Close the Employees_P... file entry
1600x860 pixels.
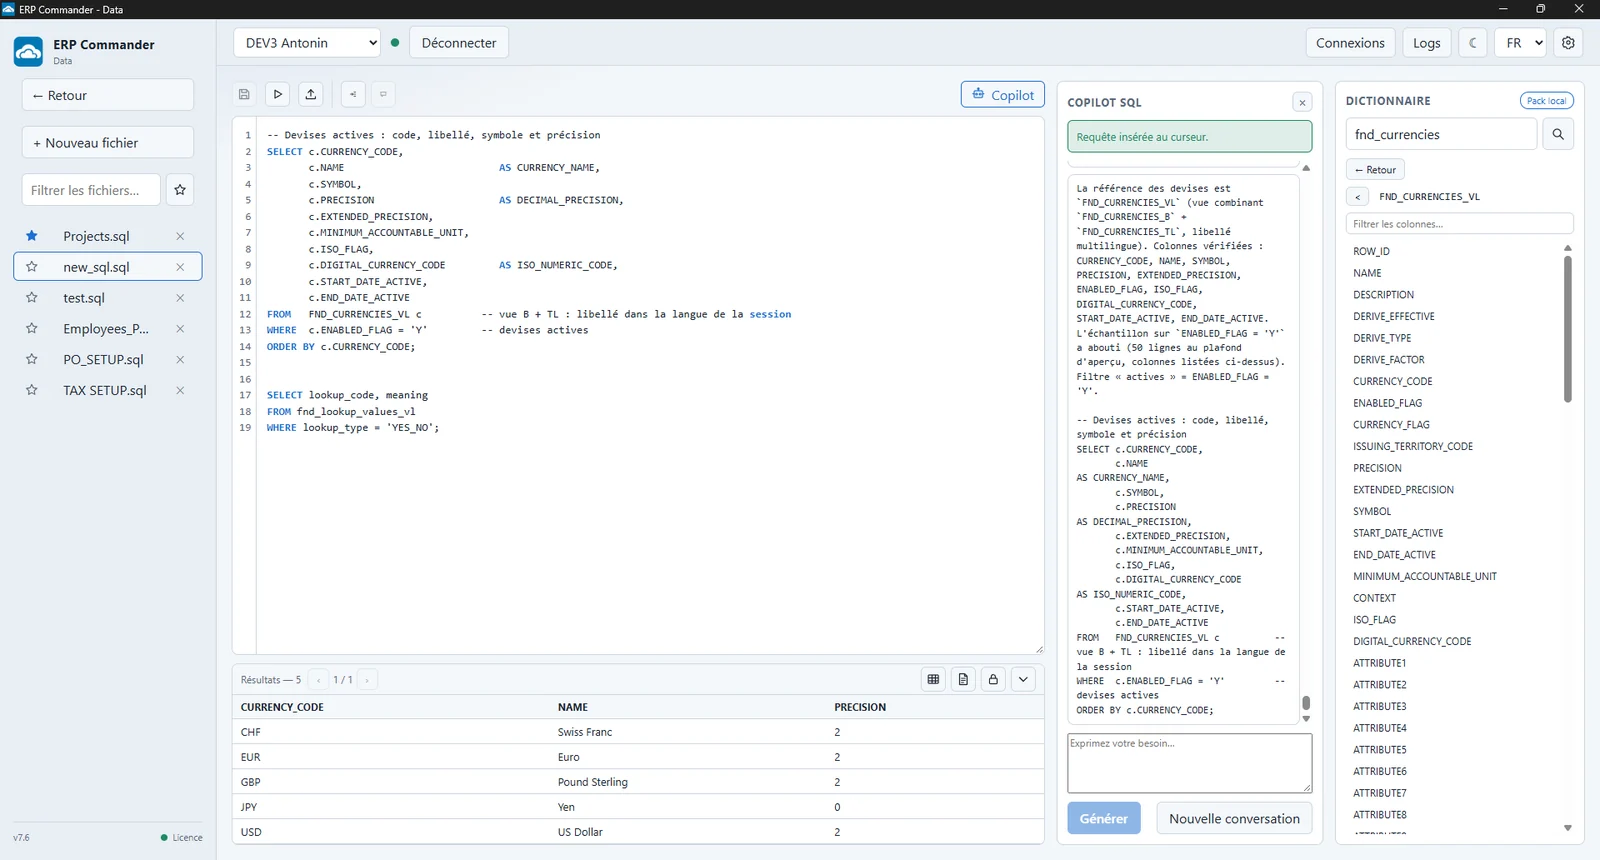[180, 329]
